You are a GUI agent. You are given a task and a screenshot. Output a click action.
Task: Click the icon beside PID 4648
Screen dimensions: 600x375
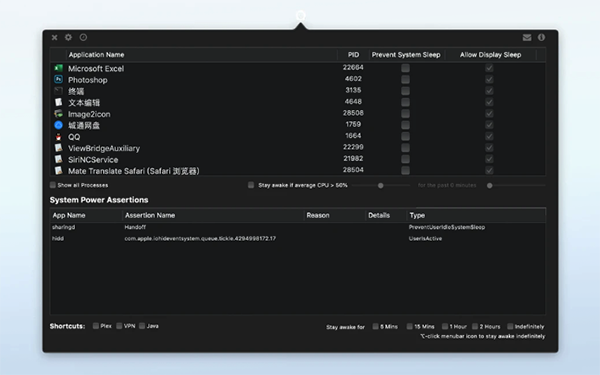(x=58, y=102)
